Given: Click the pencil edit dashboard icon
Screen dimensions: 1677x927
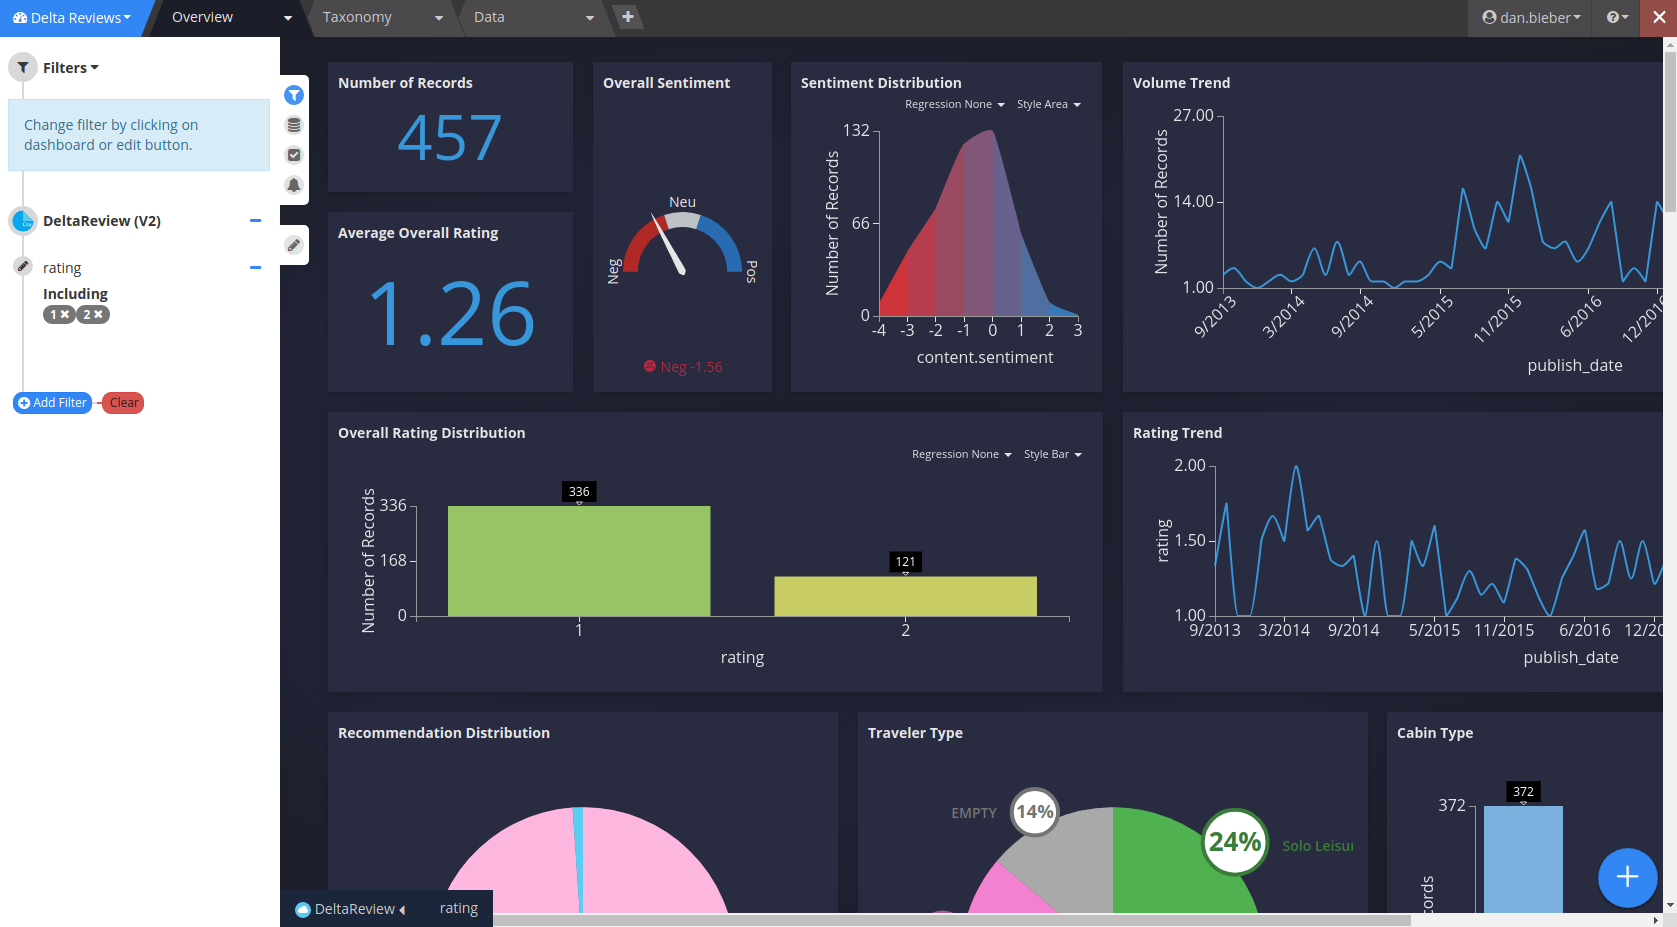Looking at the screenshot, I should [294, 245].
